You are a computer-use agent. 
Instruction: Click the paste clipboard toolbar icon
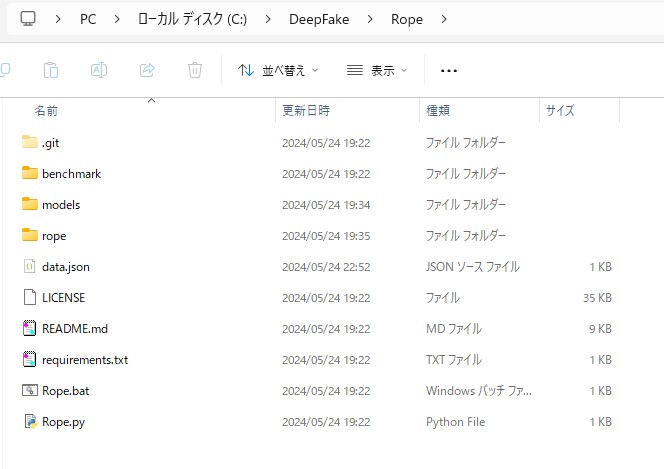[51, 70]
